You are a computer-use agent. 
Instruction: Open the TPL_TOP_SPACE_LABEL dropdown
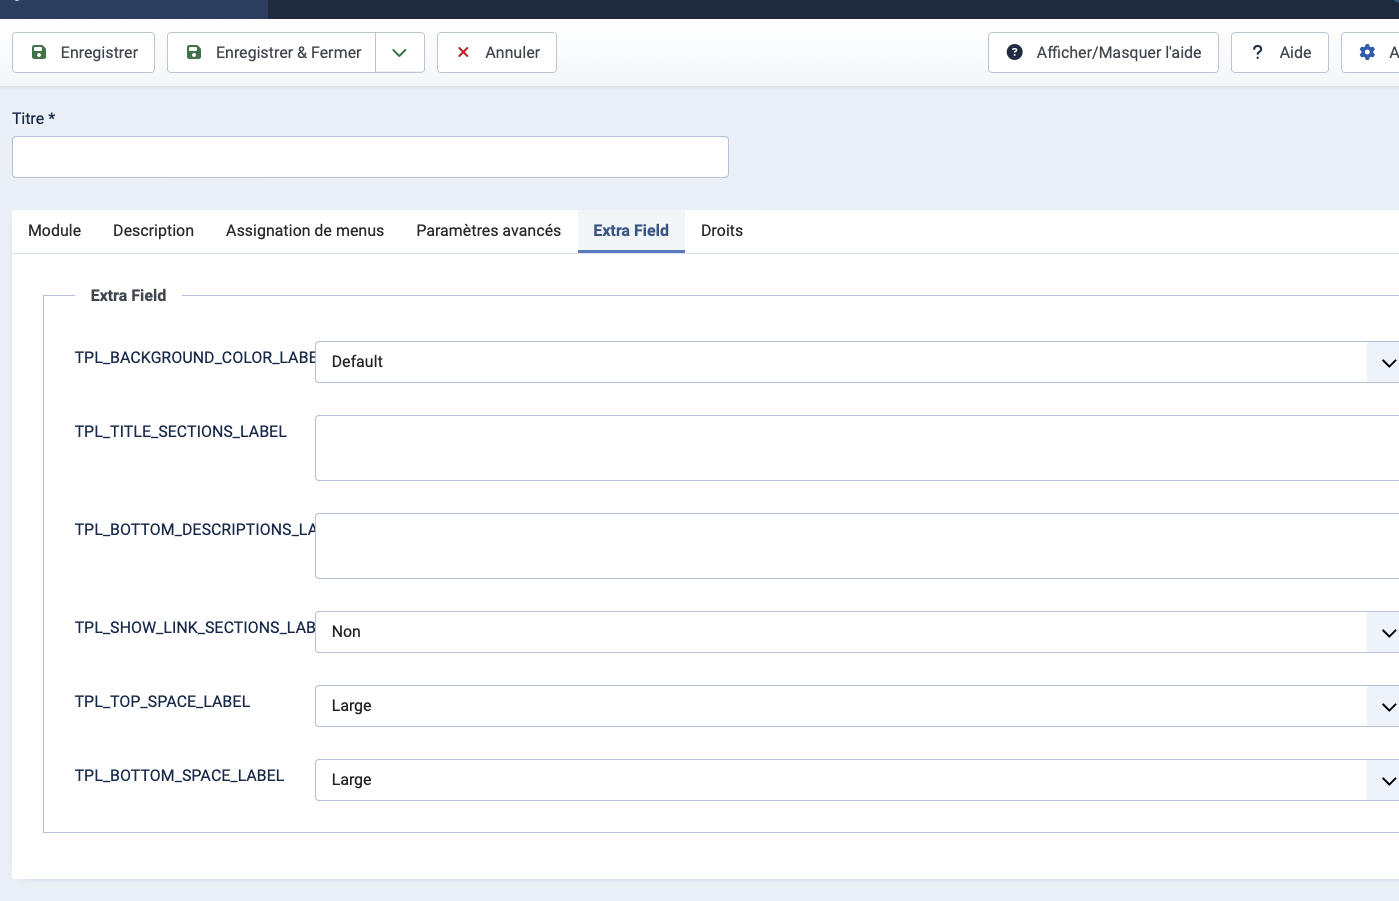point(857,706)
